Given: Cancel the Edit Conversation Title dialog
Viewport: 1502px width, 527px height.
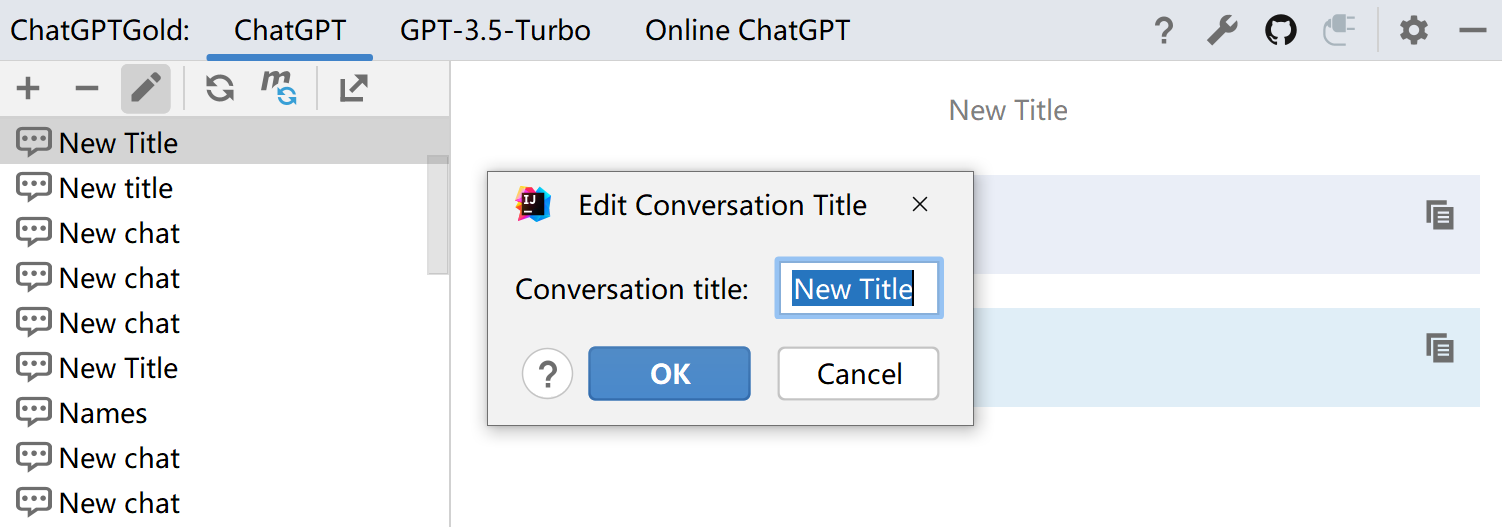Looking at the screenshot, I should tap(858, 374).
